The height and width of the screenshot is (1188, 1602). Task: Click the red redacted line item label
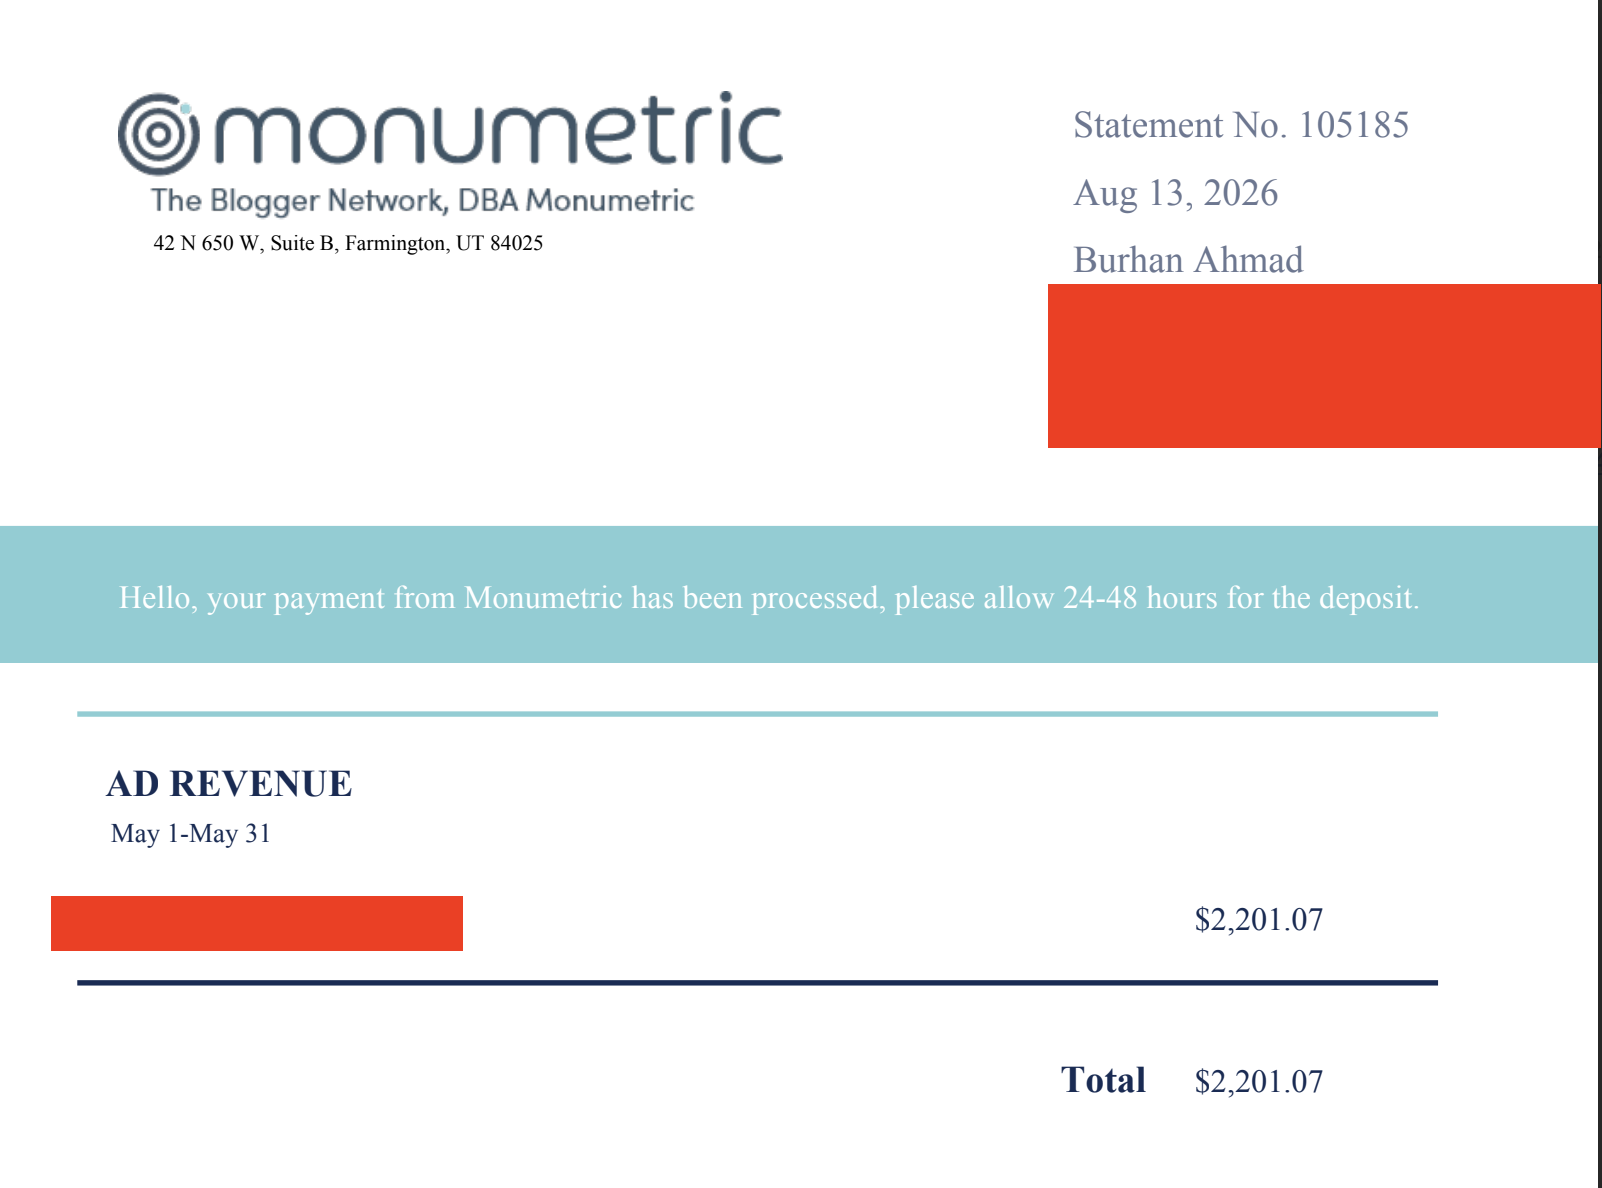tap(257, 923)
